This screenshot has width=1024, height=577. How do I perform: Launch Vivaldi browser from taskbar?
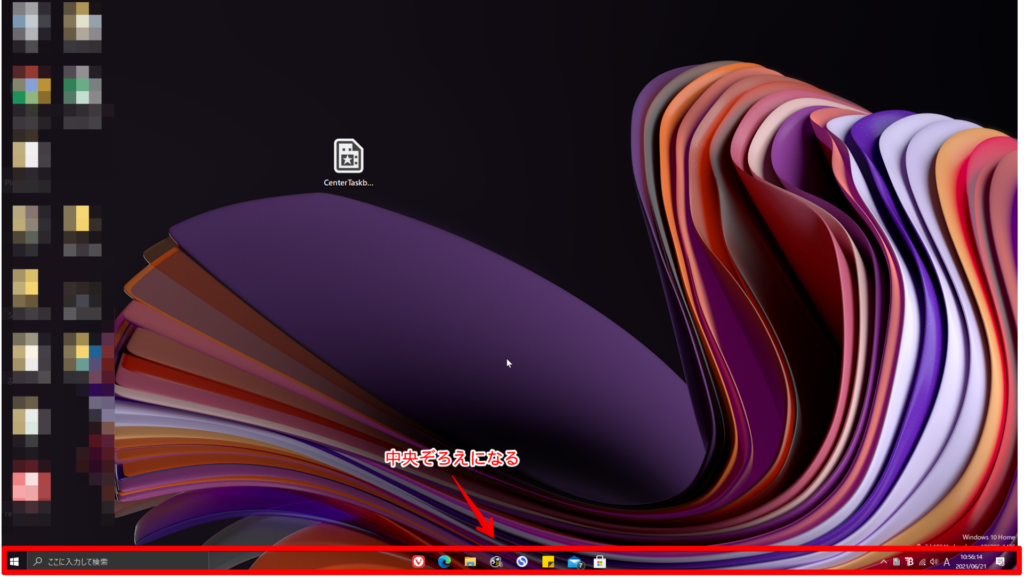[x=419, y=561]
